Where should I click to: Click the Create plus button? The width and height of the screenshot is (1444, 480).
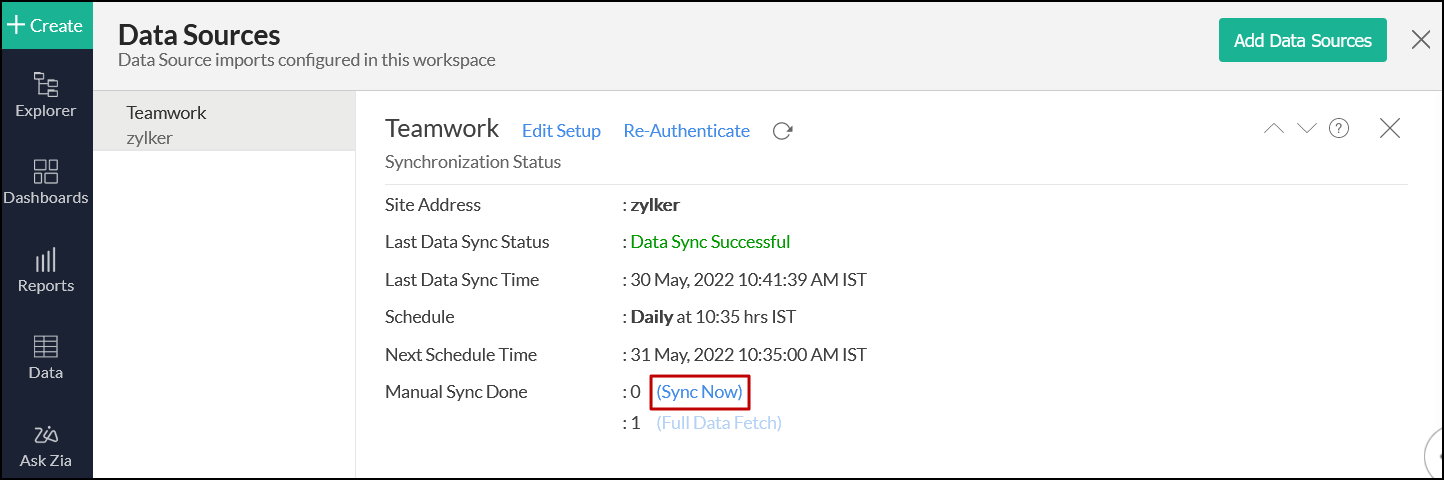[x=46, y=25]
